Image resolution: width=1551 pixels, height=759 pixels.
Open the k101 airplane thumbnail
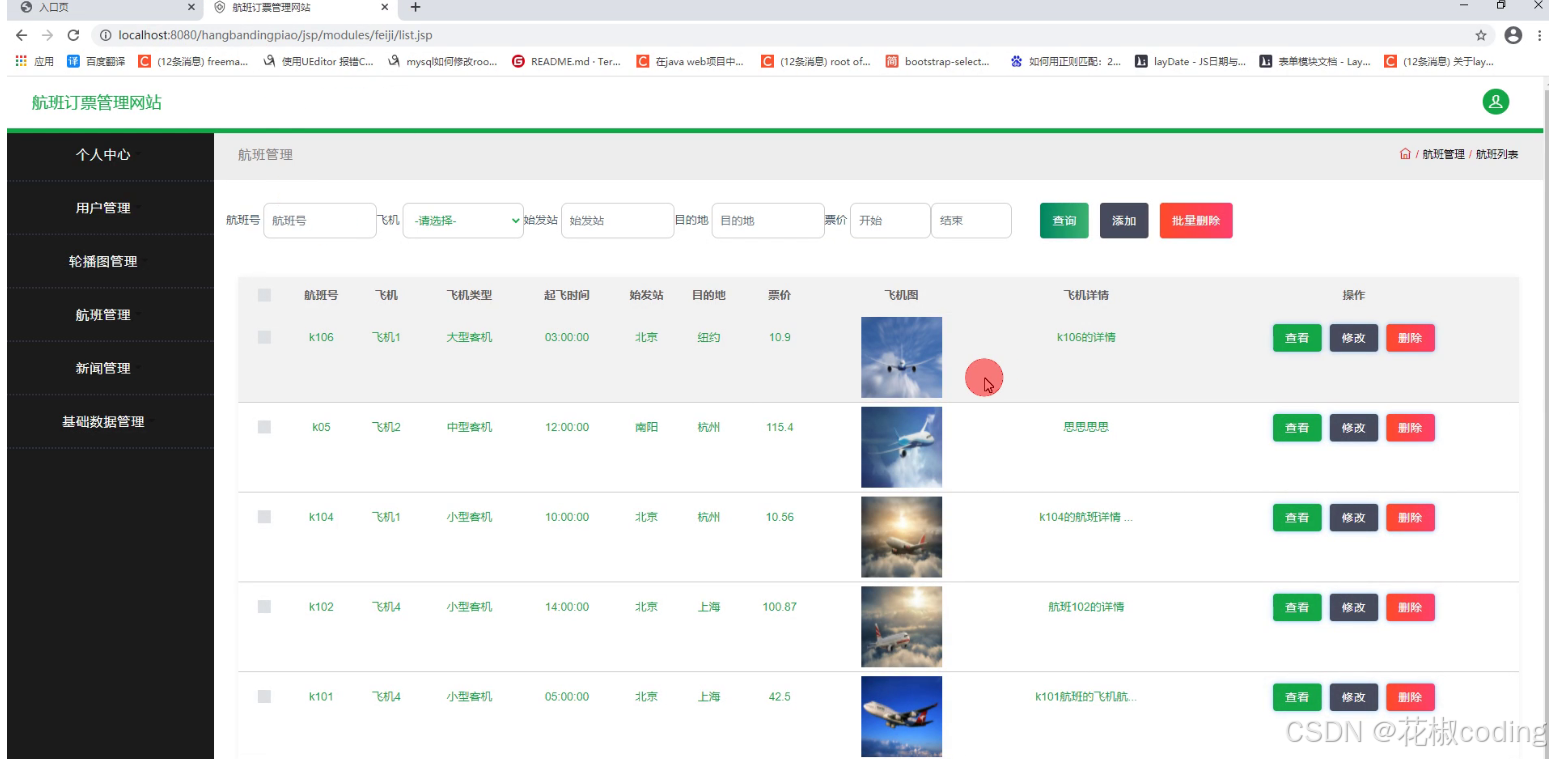pos(901,716)
